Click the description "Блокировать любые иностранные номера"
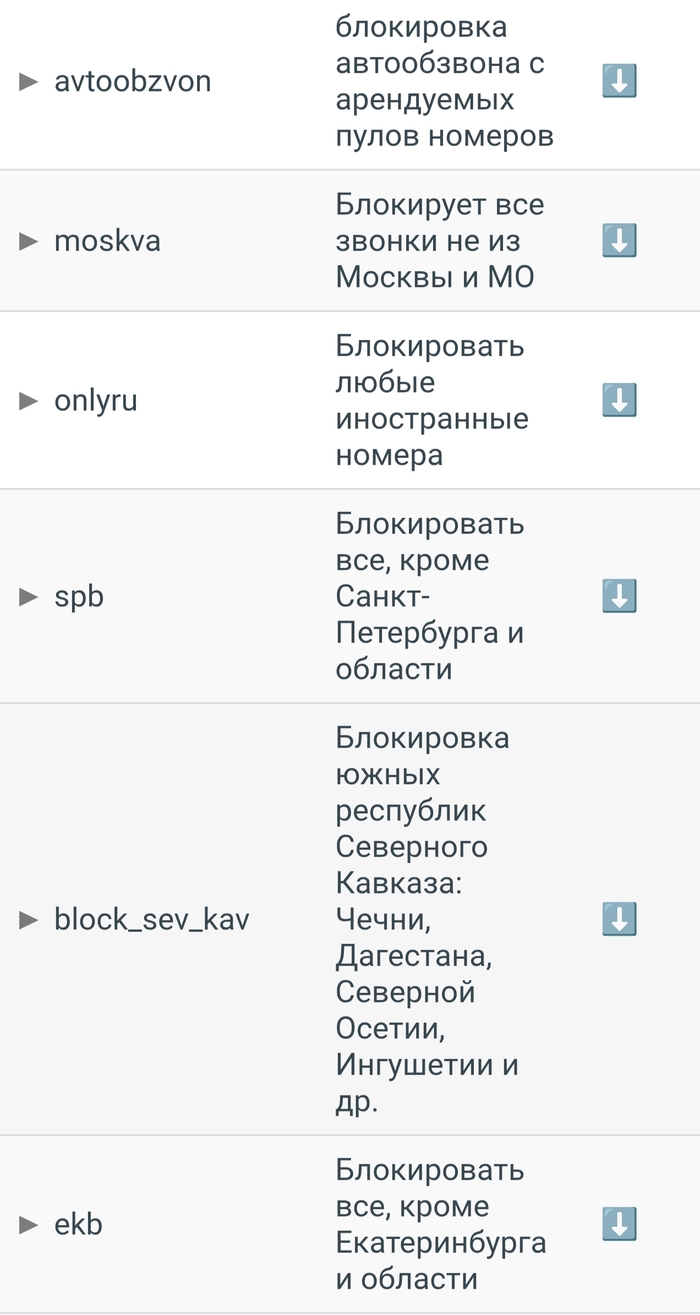Viewport: 700px width, 1315px height. [x=432, y=400]
